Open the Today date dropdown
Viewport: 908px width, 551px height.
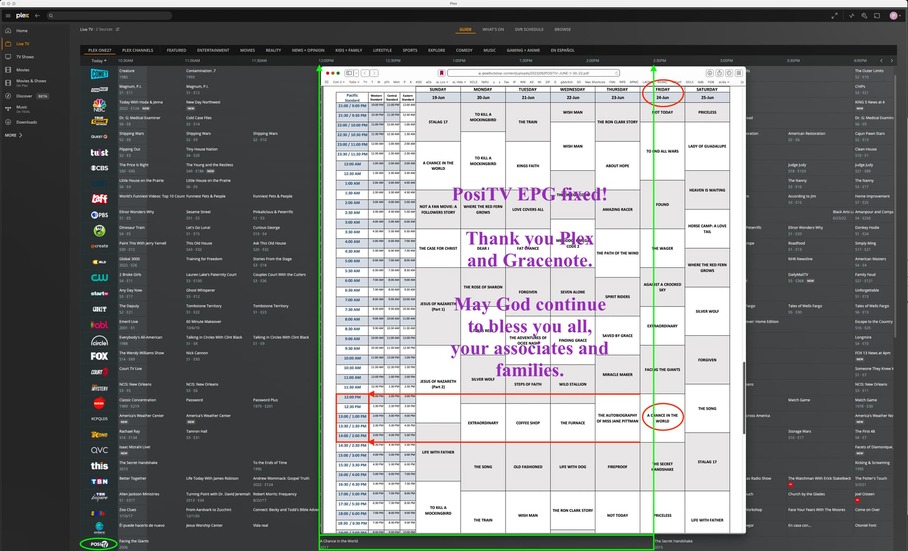(98, 61)
